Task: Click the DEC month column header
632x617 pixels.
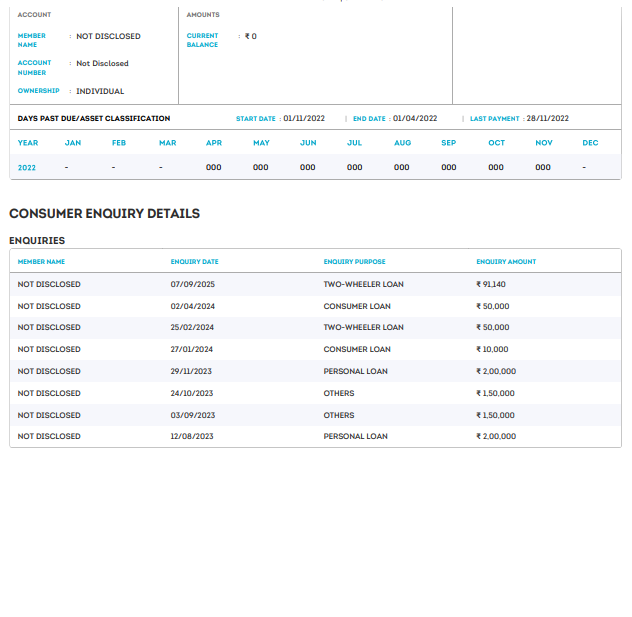Action: tap(590, 143)
